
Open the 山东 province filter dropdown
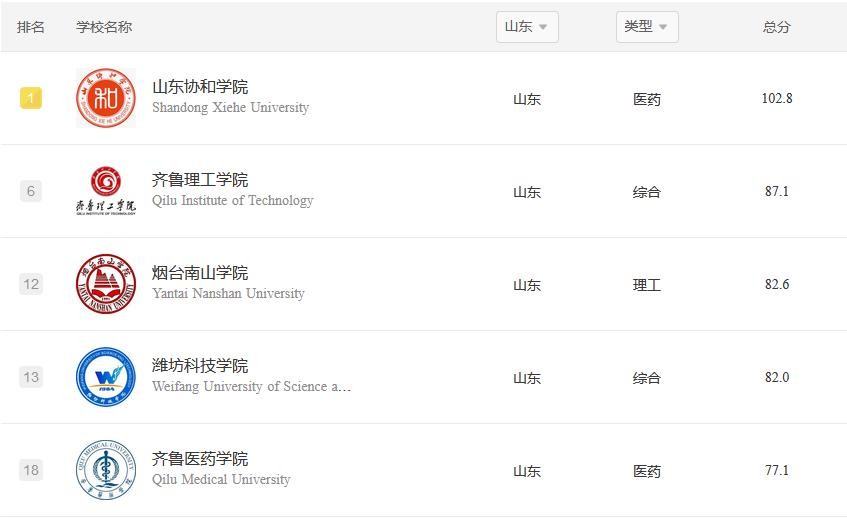tap(527, 27)
